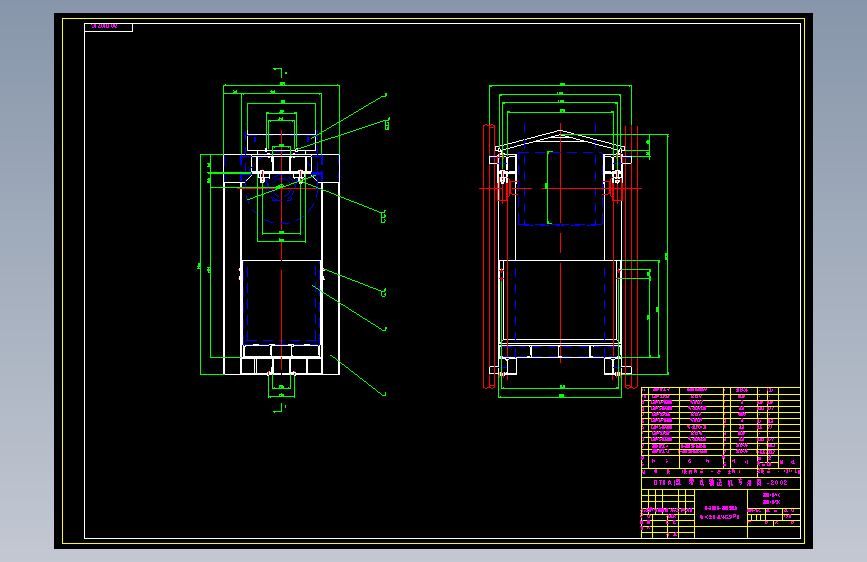
Task: Select the drawing number label box in the top-left corner
Action: pyautogui.click(x=108, y=27)
